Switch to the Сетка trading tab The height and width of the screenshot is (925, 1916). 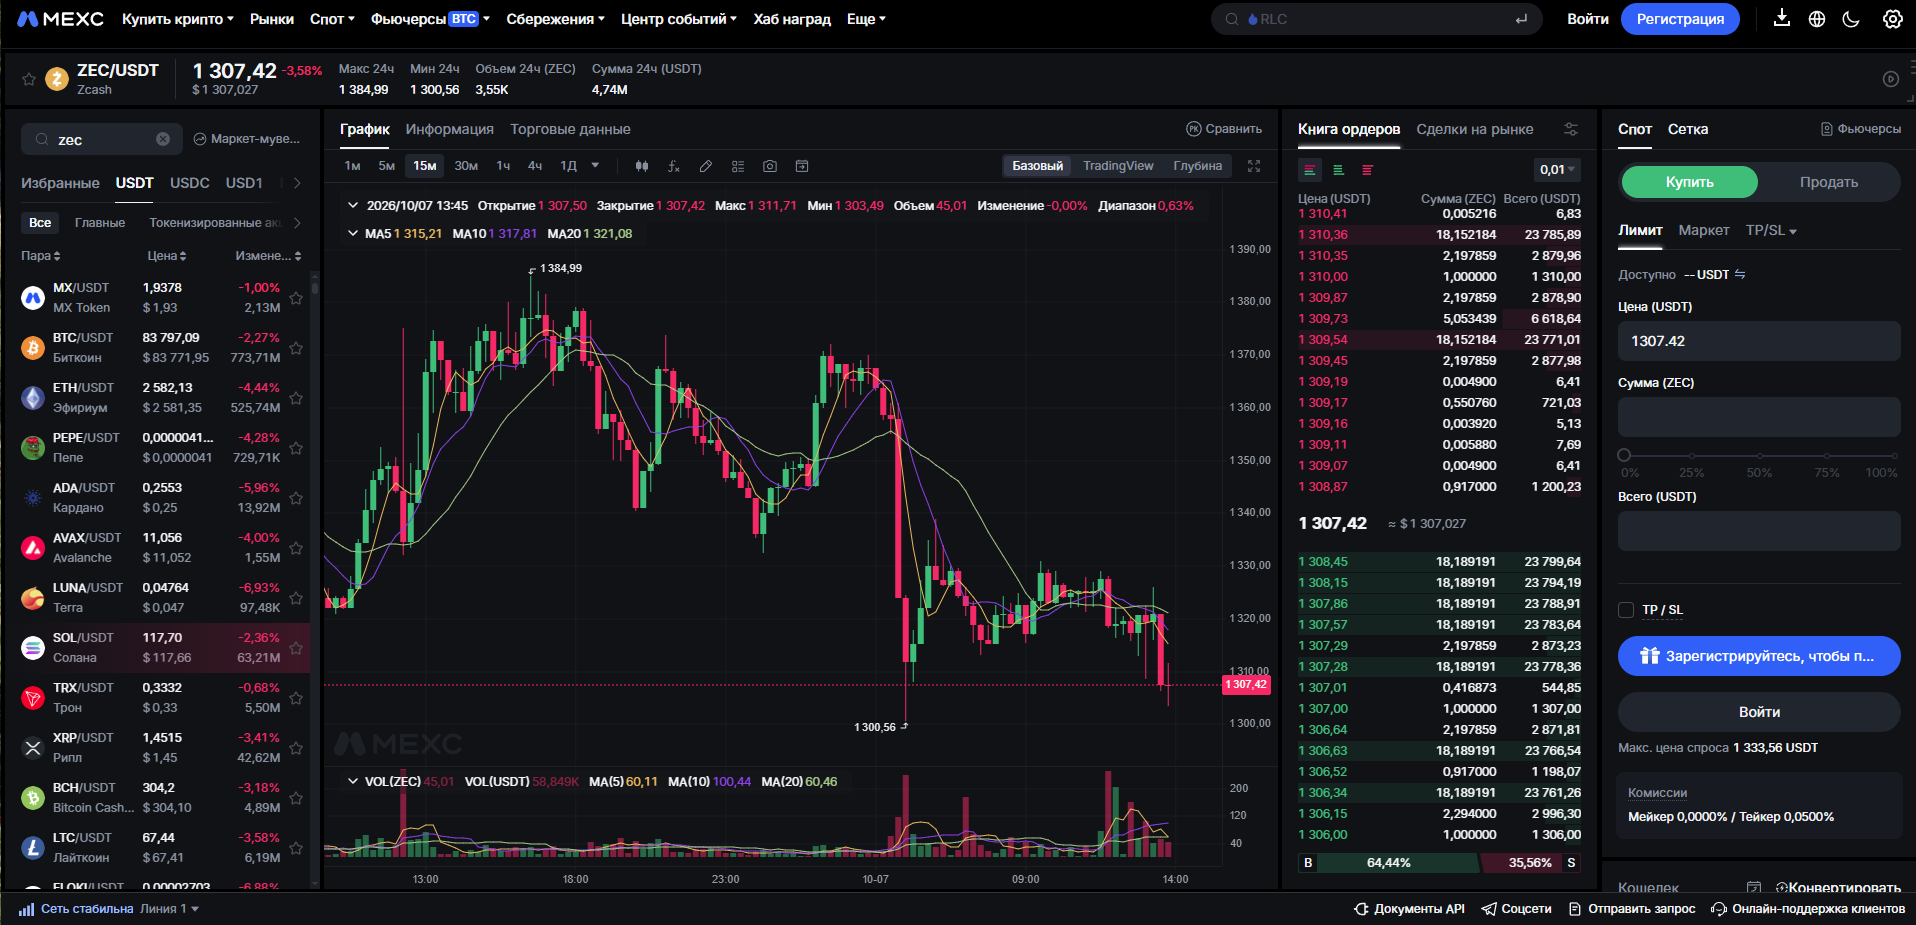1688,129
